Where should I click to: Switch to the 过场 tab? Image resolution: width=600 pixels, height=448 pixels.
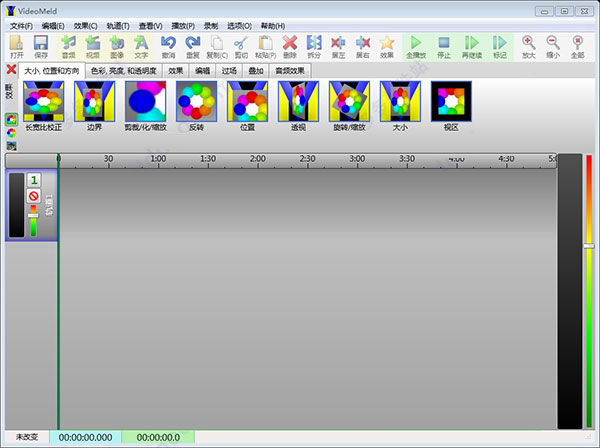(229, 71)
